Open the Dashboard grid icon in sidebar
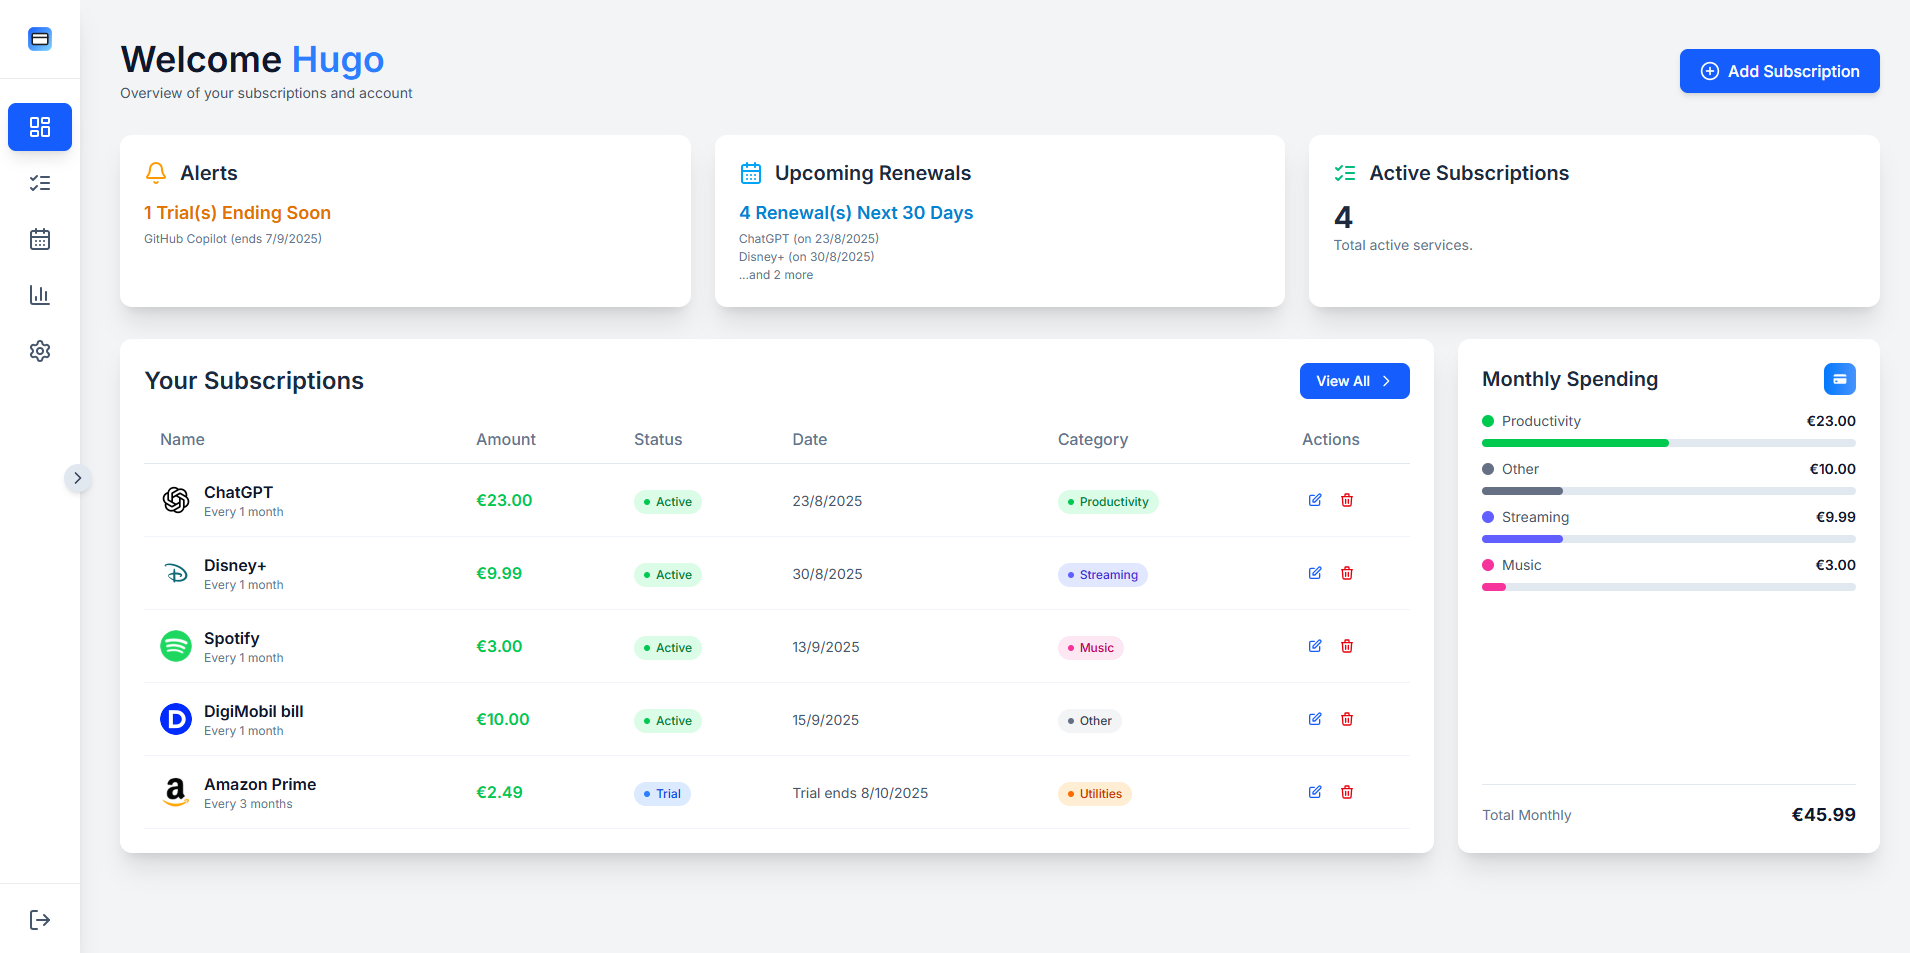Viewport: 1910px width, 953px height. 40,127
